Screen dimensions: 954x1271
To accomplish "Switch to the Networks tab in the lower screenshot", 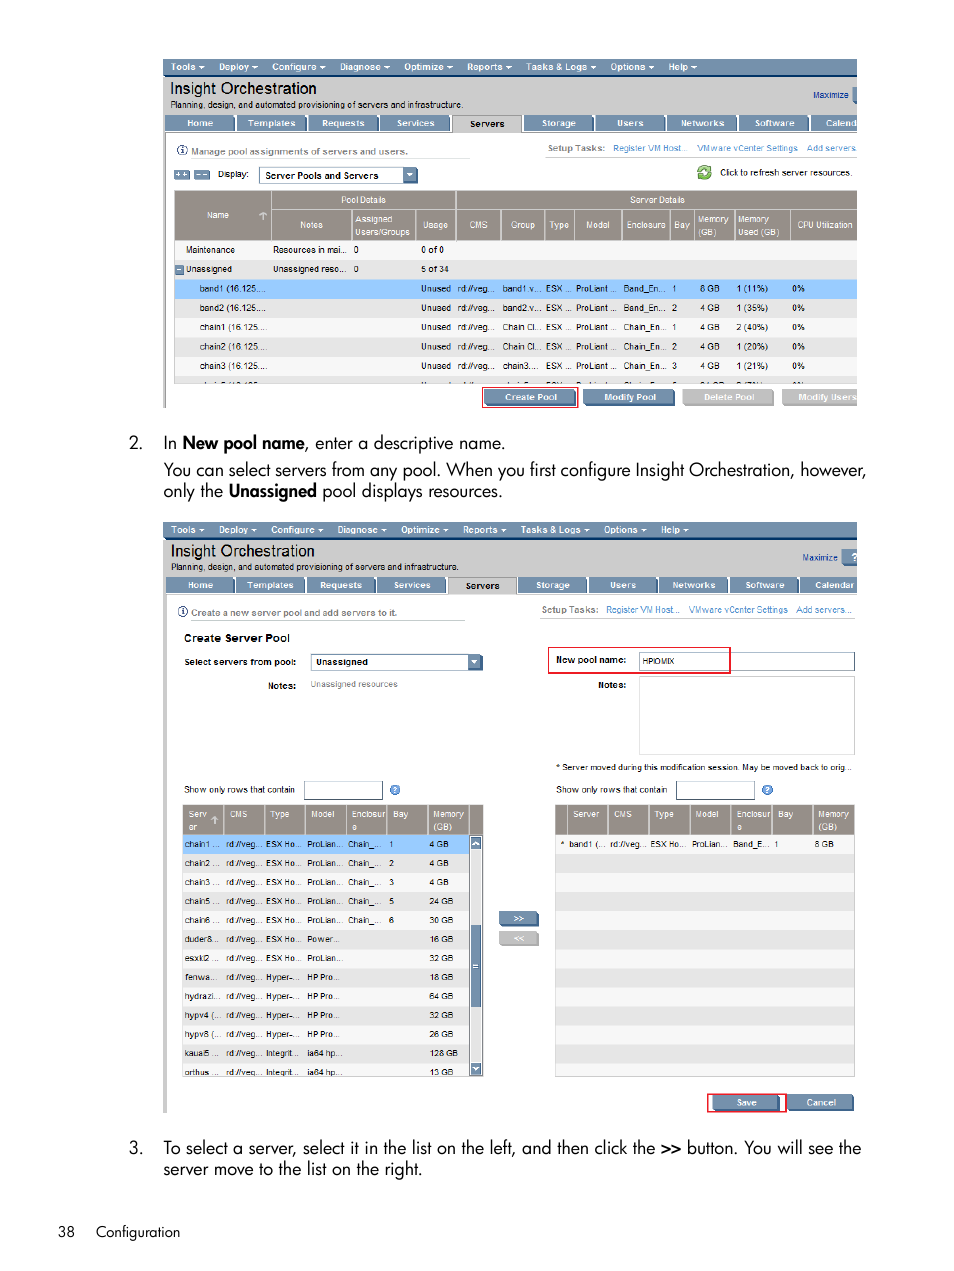I will pos(694,585).
